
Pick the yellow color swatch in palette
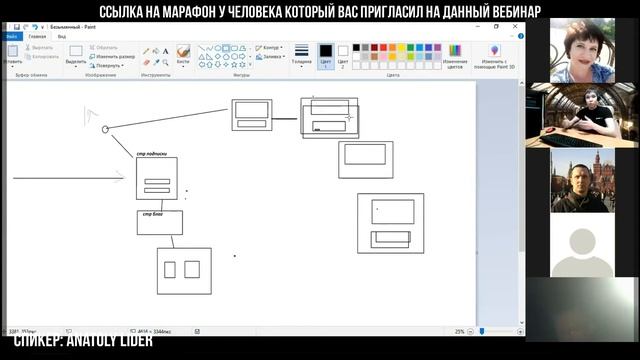401,48
